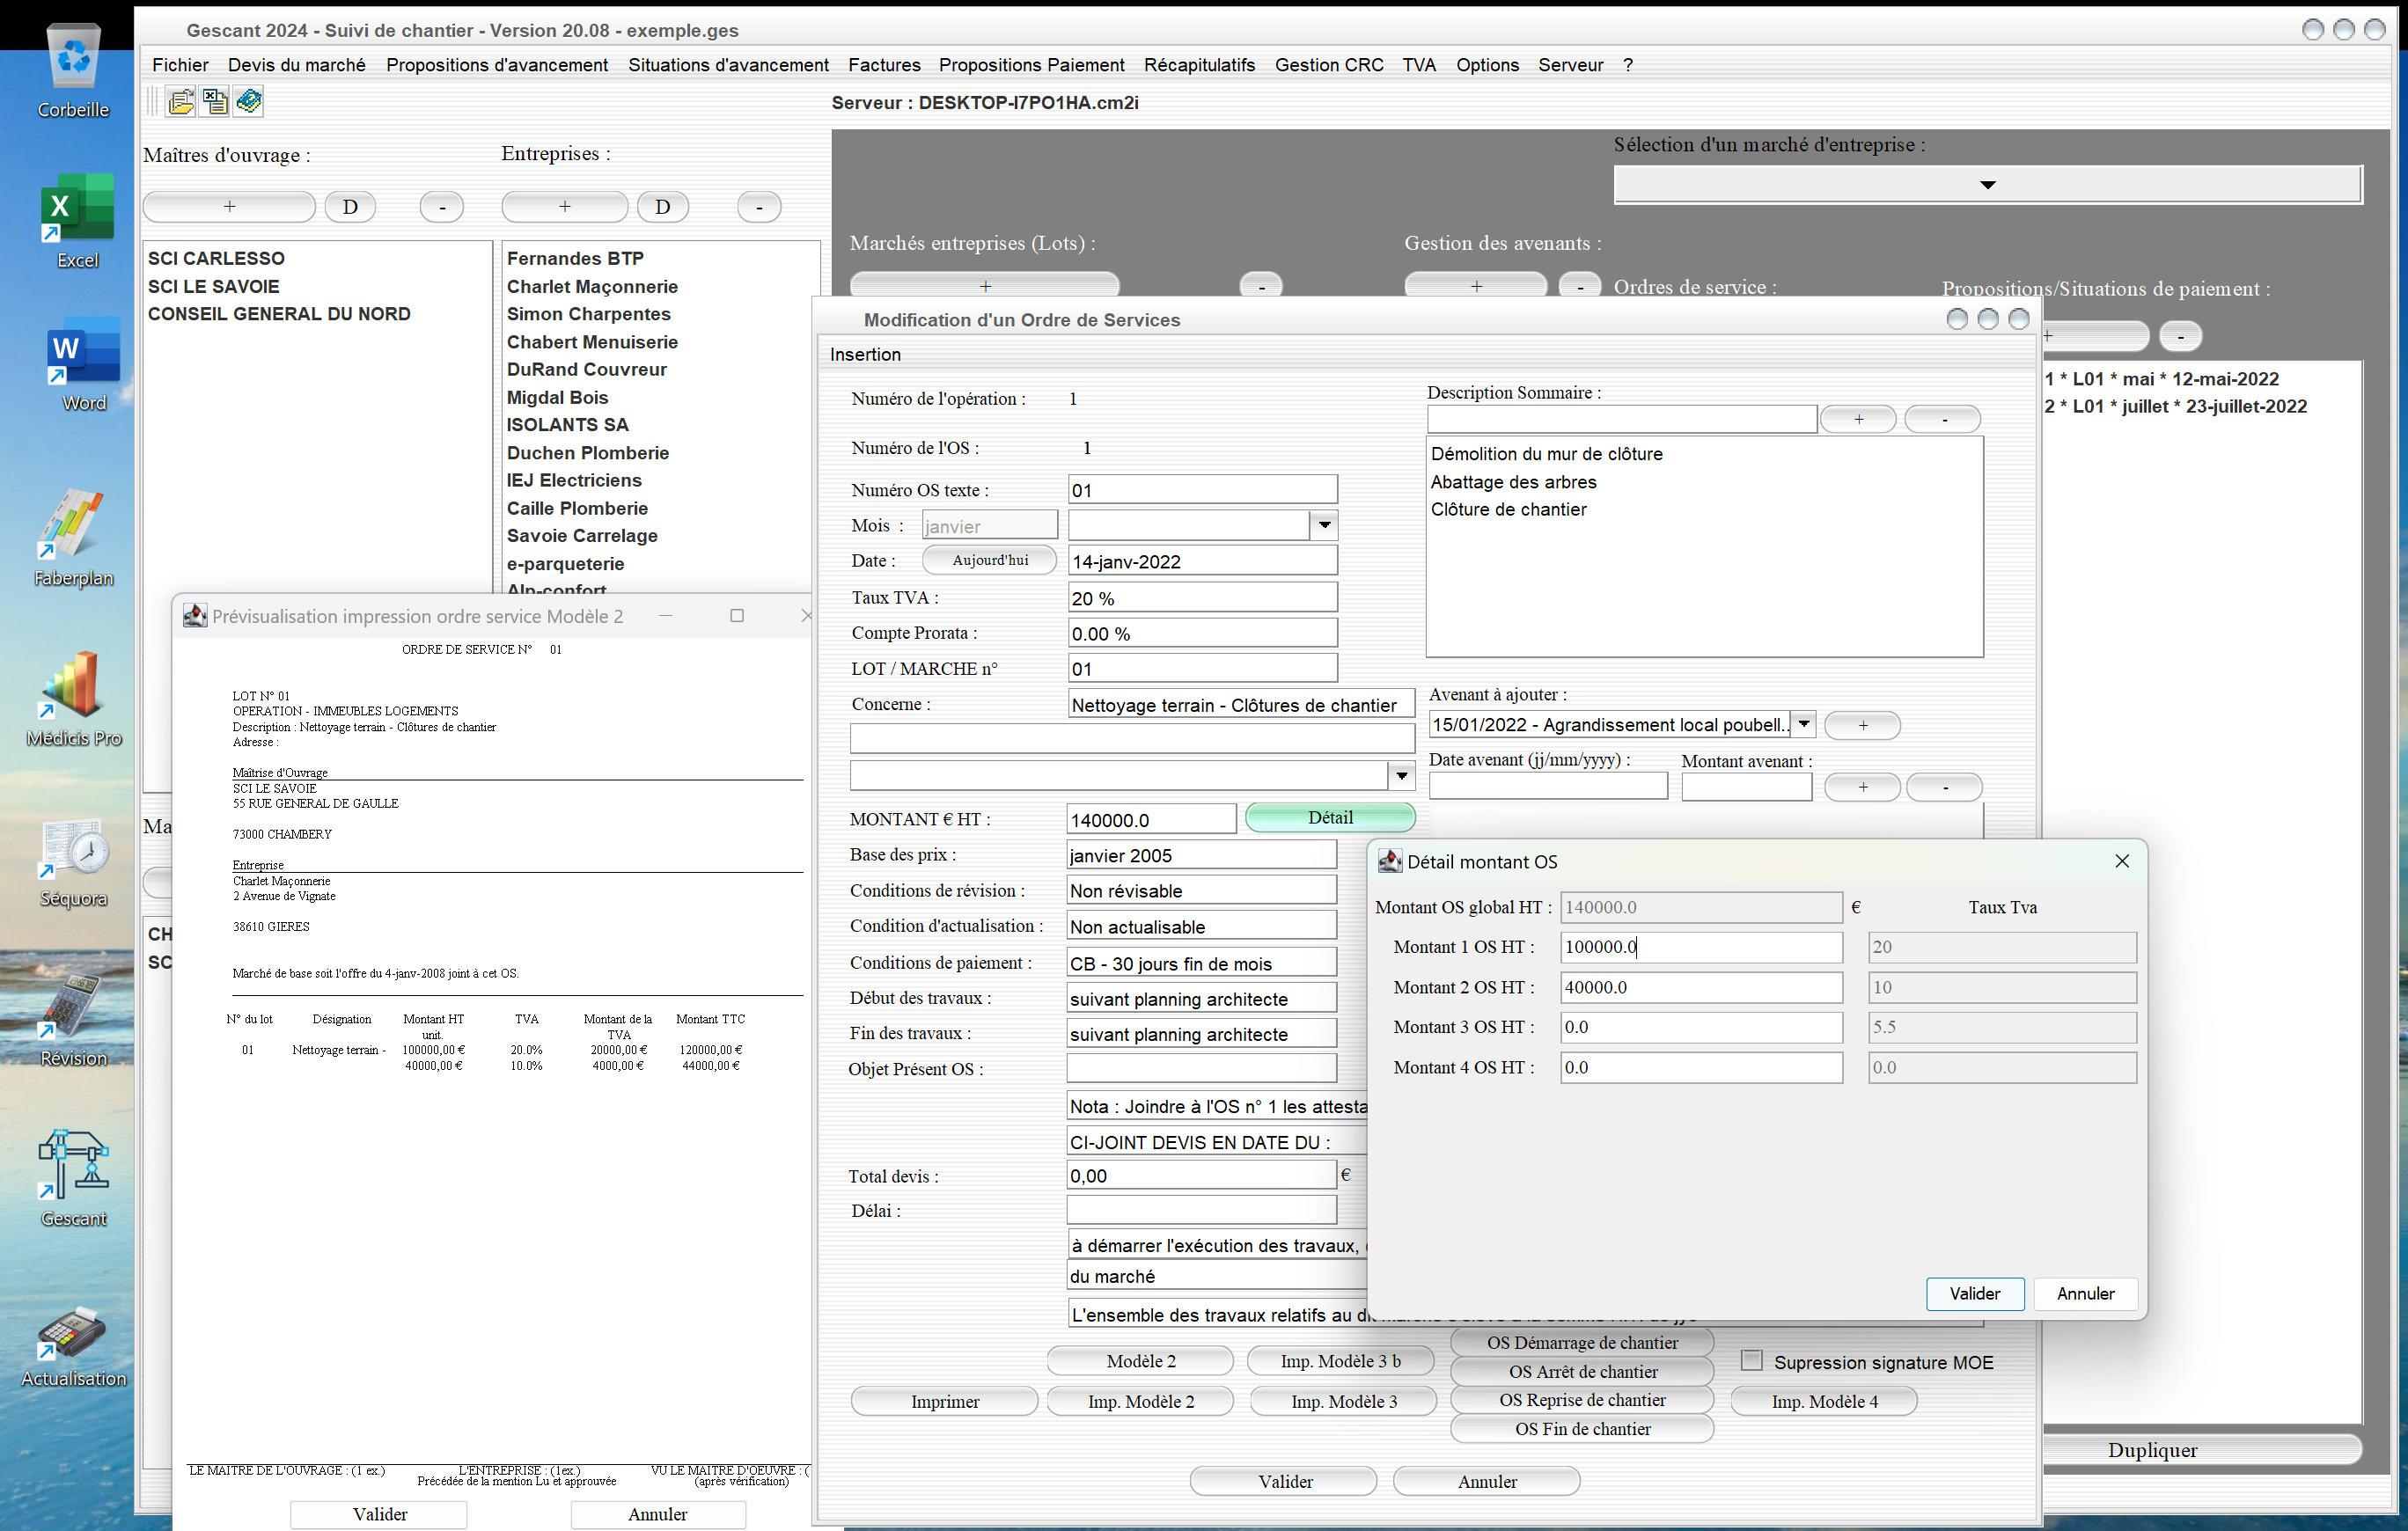Click the third toolbar icon with blue globe
The image size is (2408, 1531).
pos(248,101)
